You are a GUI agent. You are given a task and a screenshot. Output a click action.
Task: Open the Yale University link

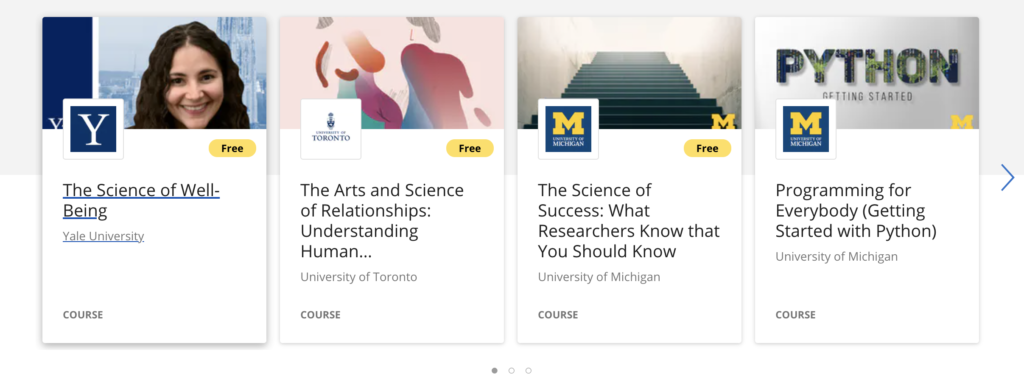click(103, 236)
